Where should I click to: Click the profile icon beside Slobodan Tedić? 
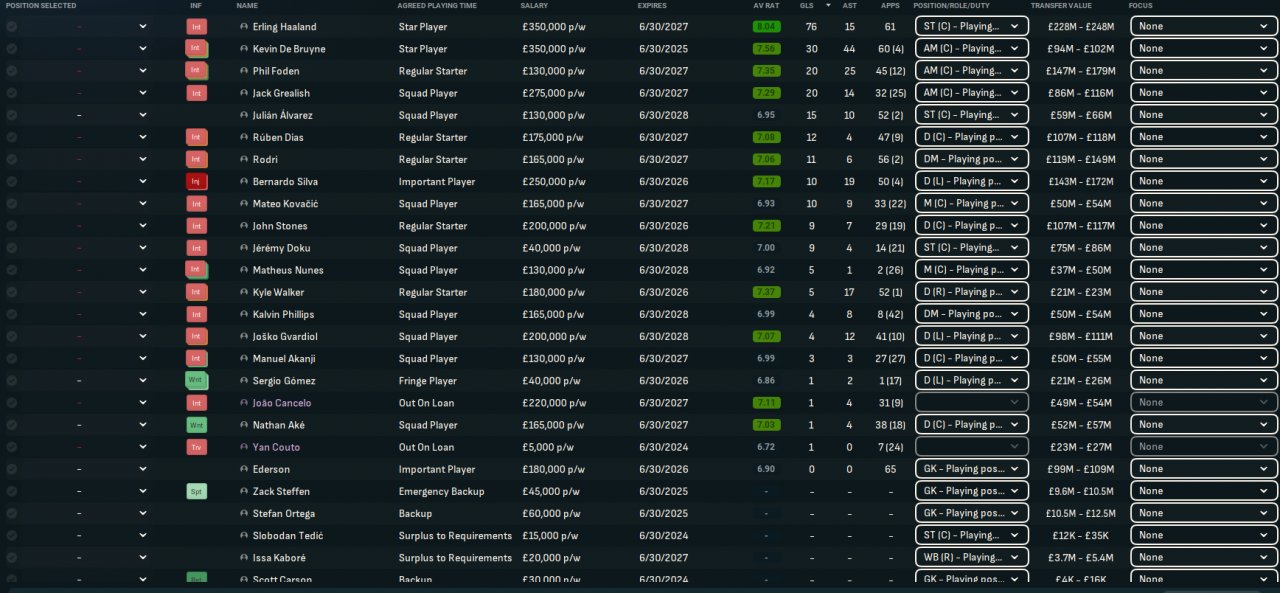[244, 536]
